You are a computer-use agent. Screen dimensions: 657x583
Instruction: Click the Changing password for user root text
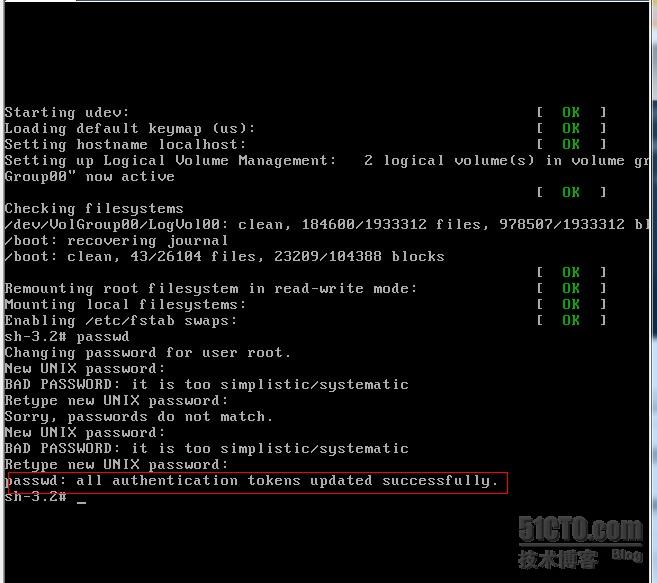tap(147, 353)
